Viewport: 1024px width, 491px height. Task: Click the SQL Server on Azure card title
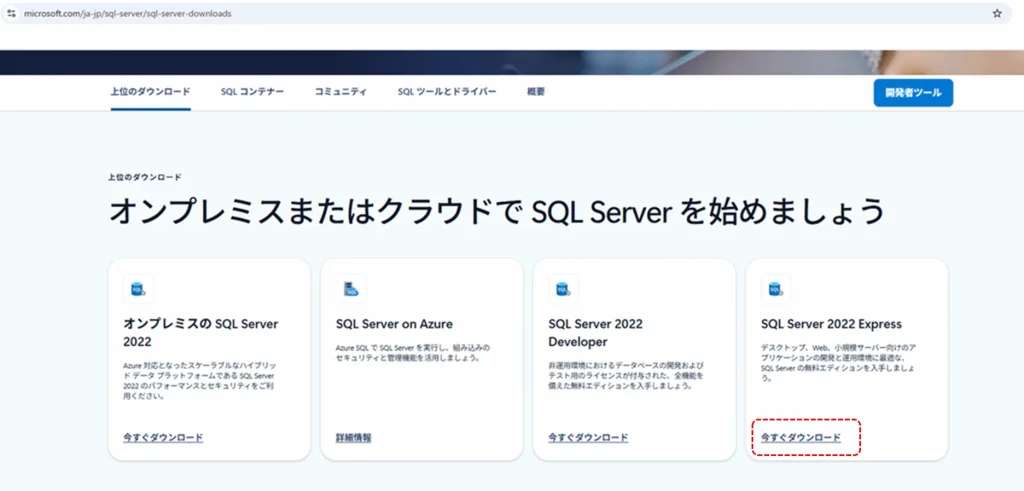(x=394, y=324)
